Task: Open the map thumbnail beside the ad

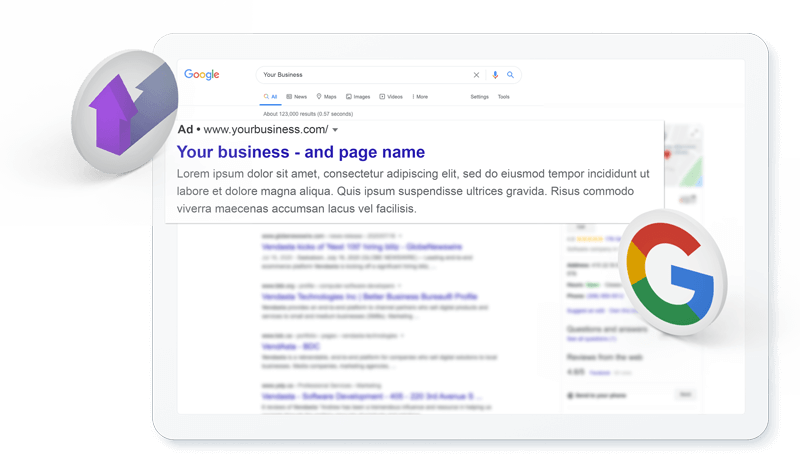Action: tap(683, 156)
